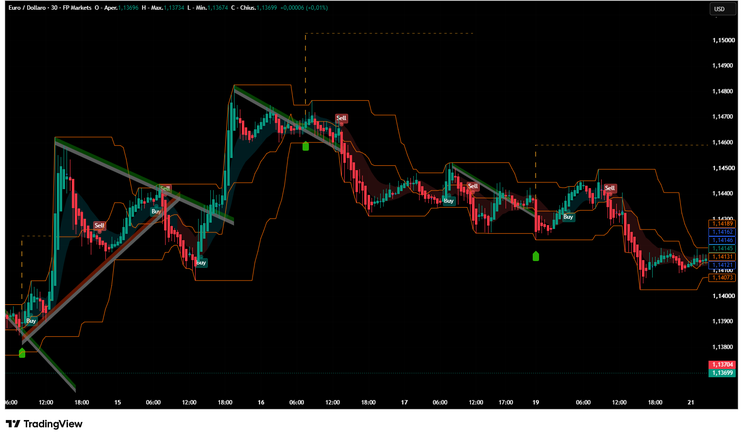Click the orange 1,14073 price tag

point(722,277)
